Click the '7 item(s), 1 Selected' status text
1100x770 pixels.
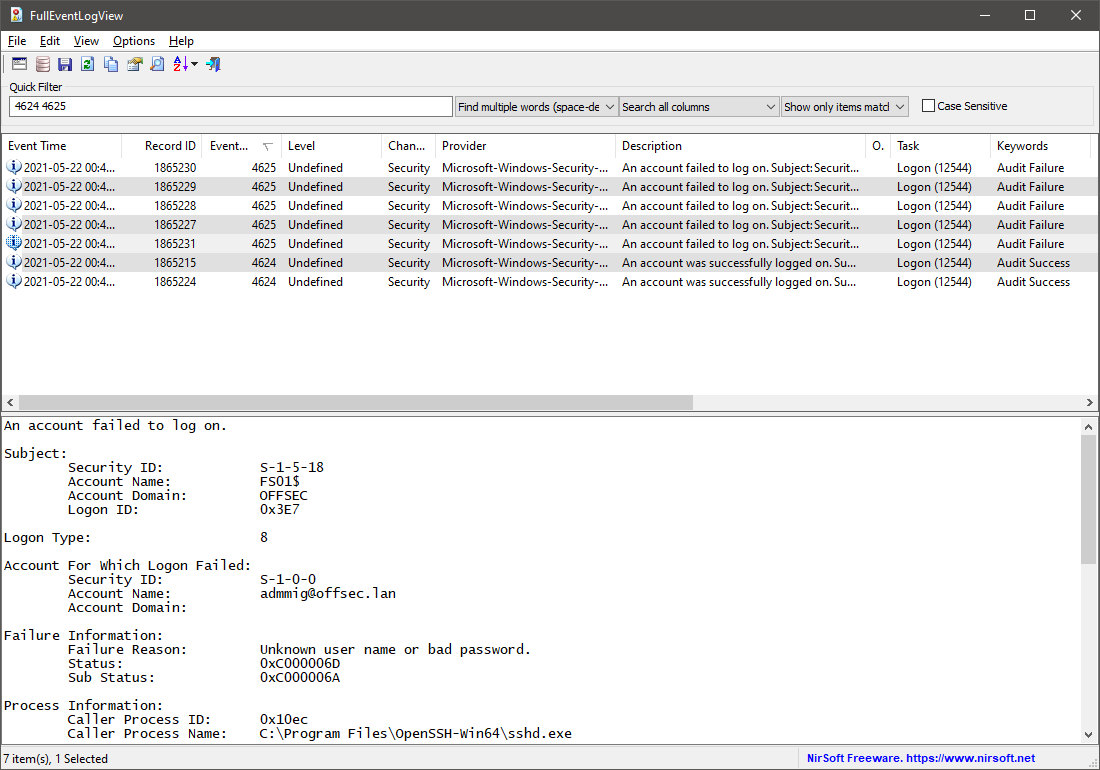(55, 759)
